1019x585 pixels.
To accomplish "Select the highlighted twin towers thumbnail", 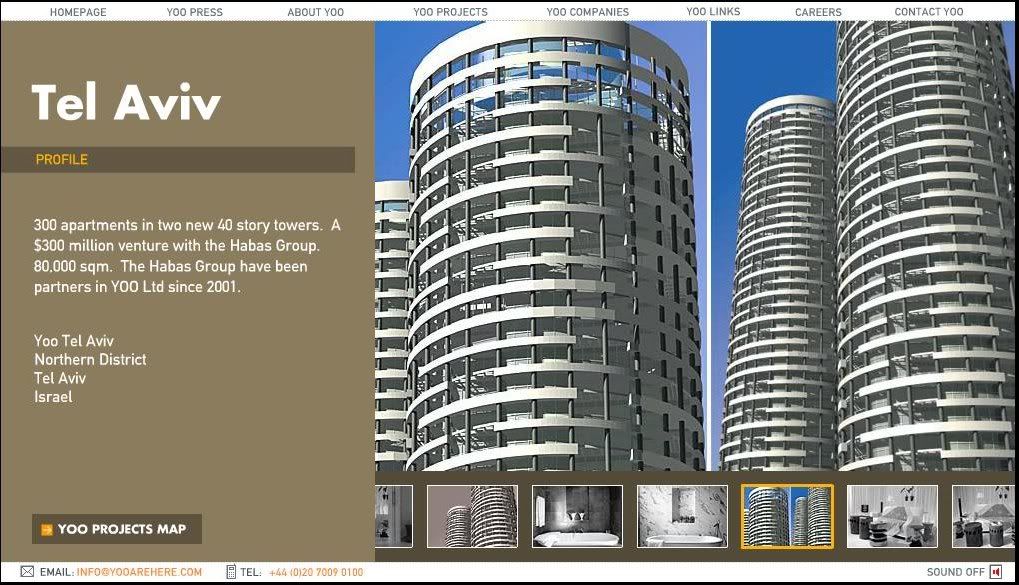I will 787,516.
